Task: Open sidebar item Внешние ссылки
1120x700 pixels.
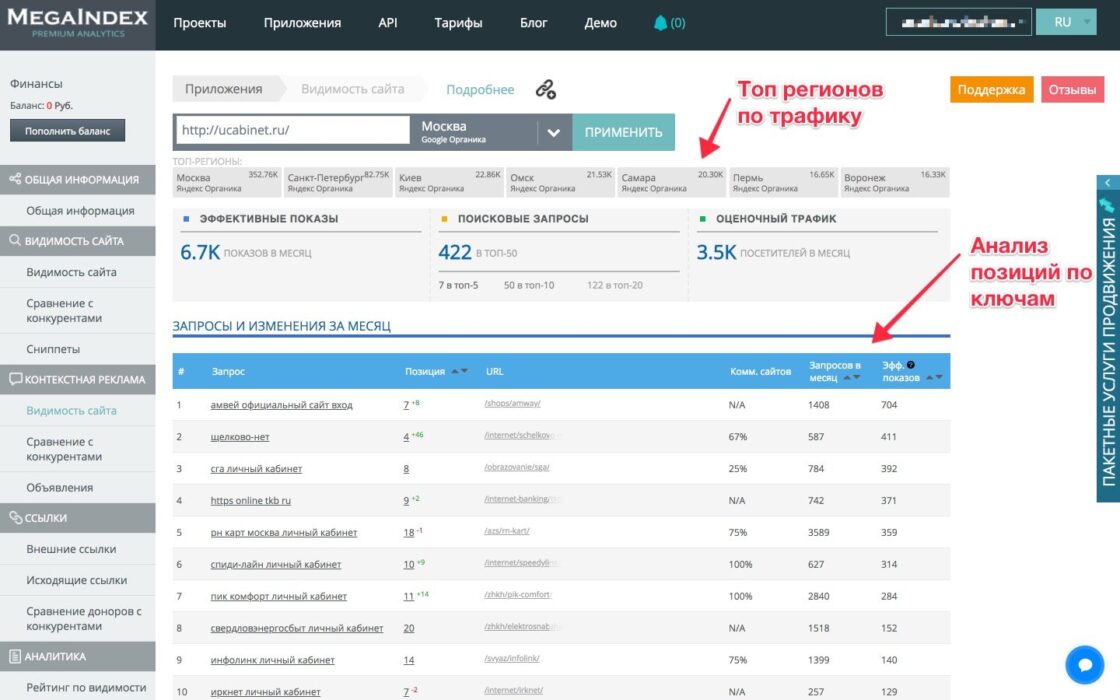Action: coord(71,549)
